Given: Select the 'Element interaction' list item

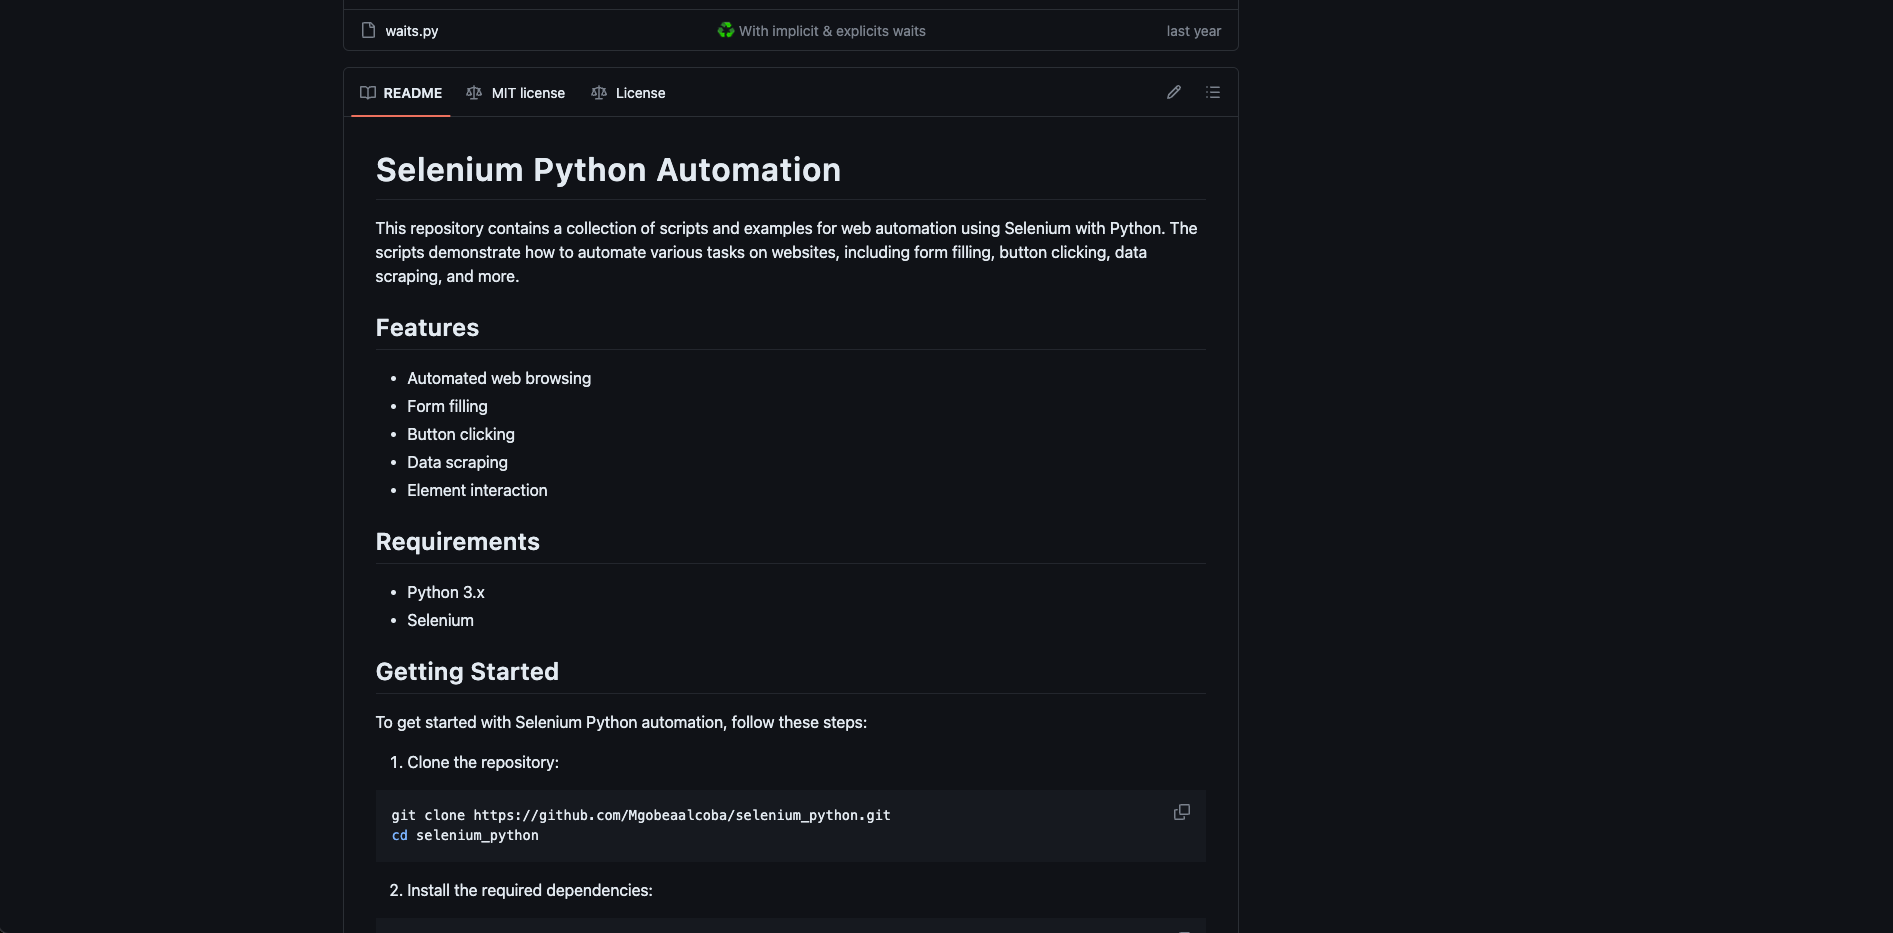Looking at the screenshot, I should tap(477, 490).
